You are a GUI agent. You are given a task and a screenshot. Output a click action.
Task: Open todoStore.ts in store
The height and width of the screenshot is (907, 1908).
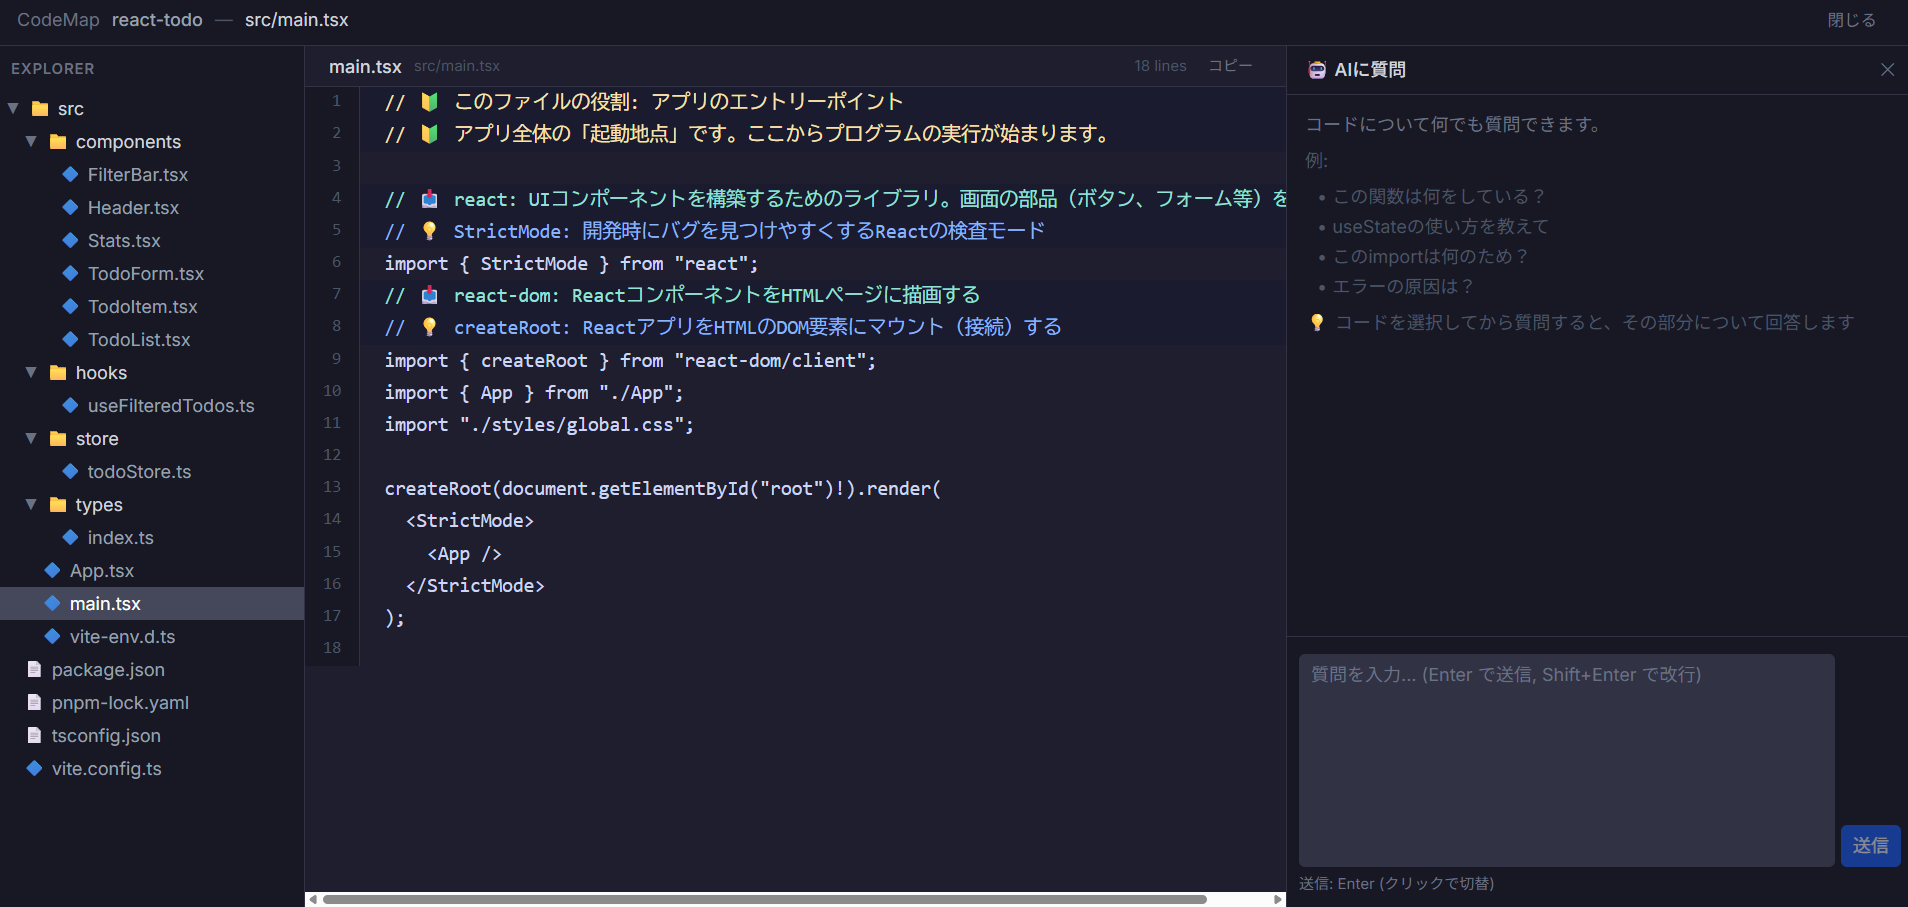tap(139, 471)
